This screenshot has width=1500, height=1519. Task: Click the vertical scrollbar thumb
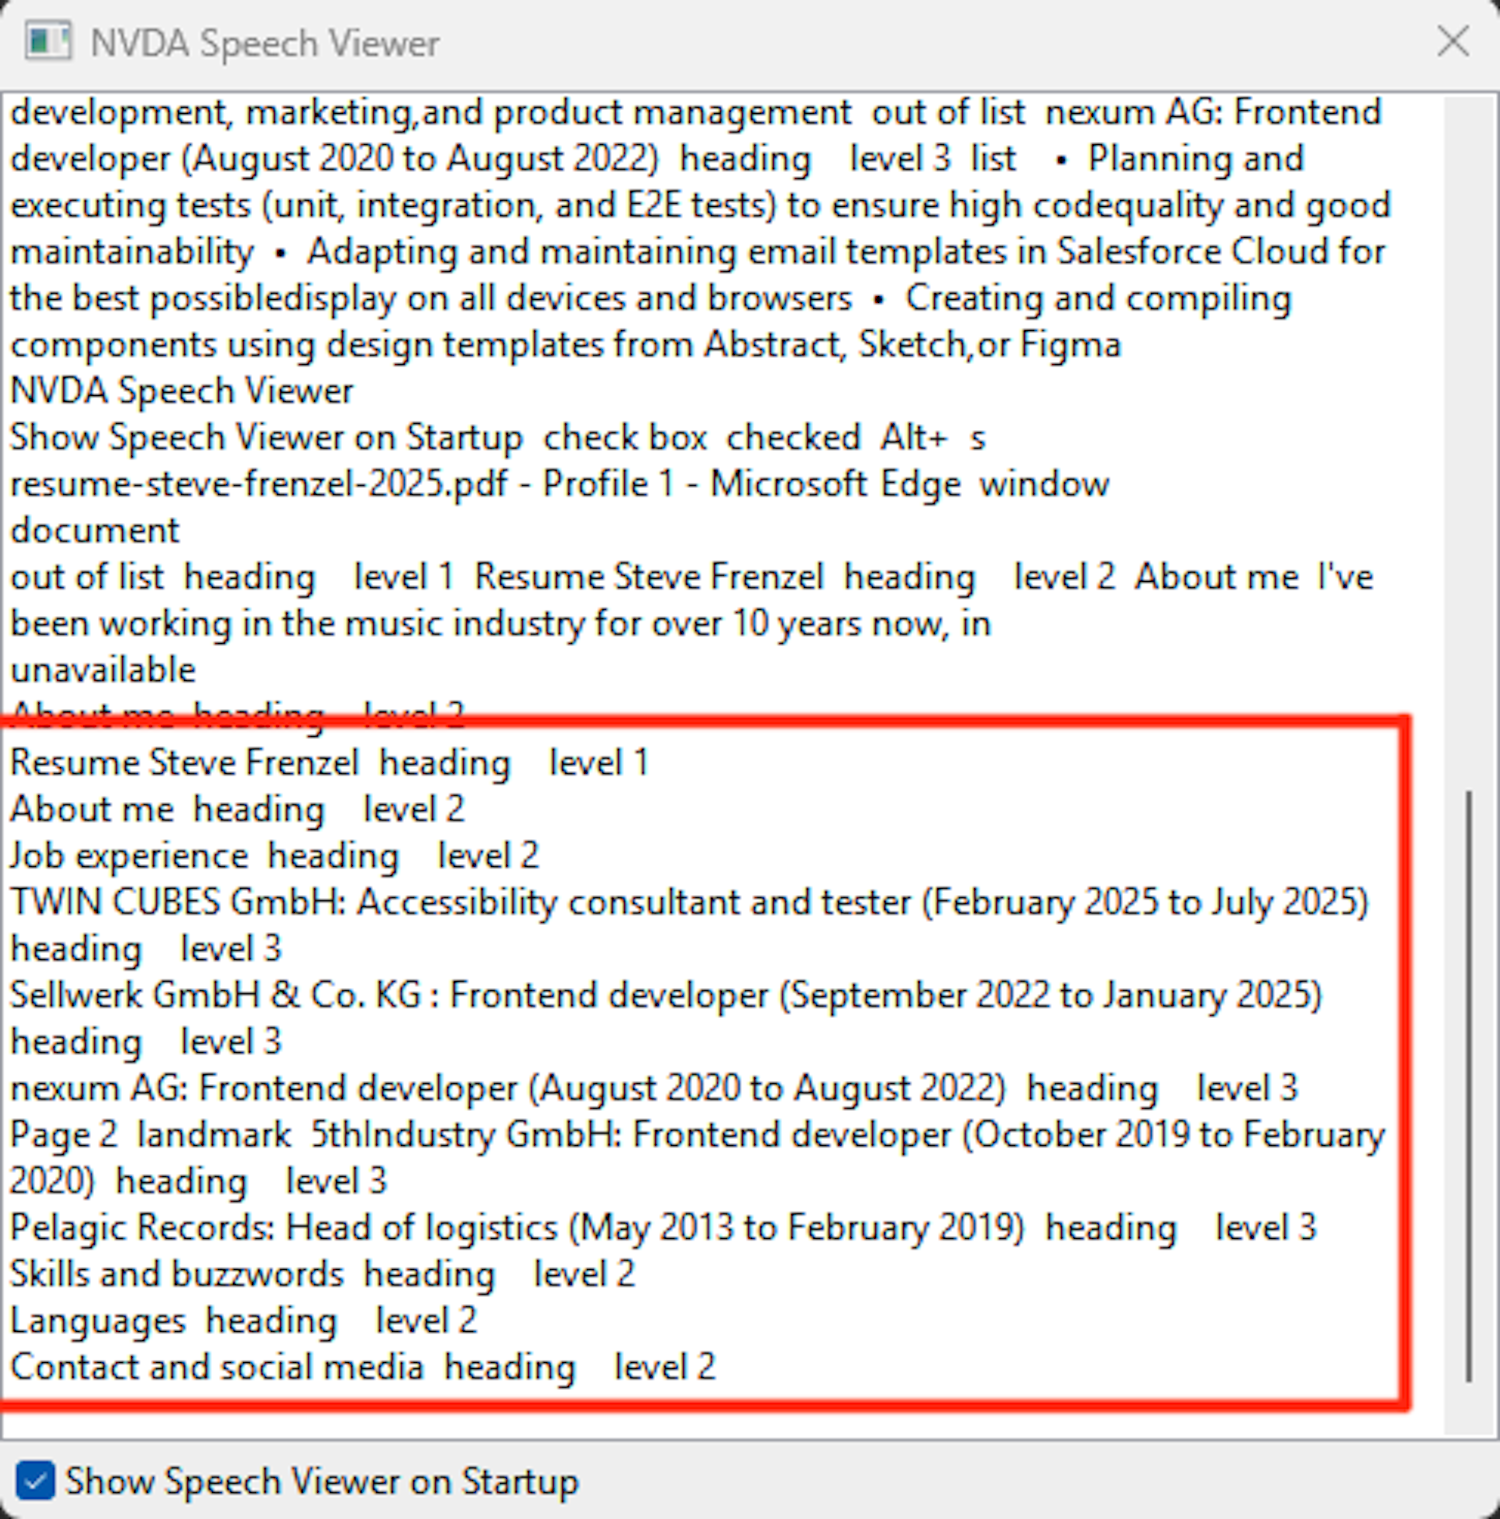coord(1468,1085)
